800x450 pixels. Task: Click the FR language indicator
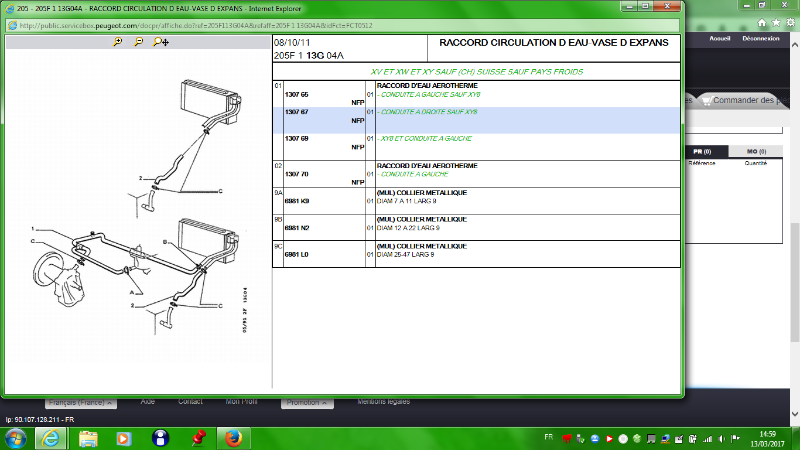548,437
